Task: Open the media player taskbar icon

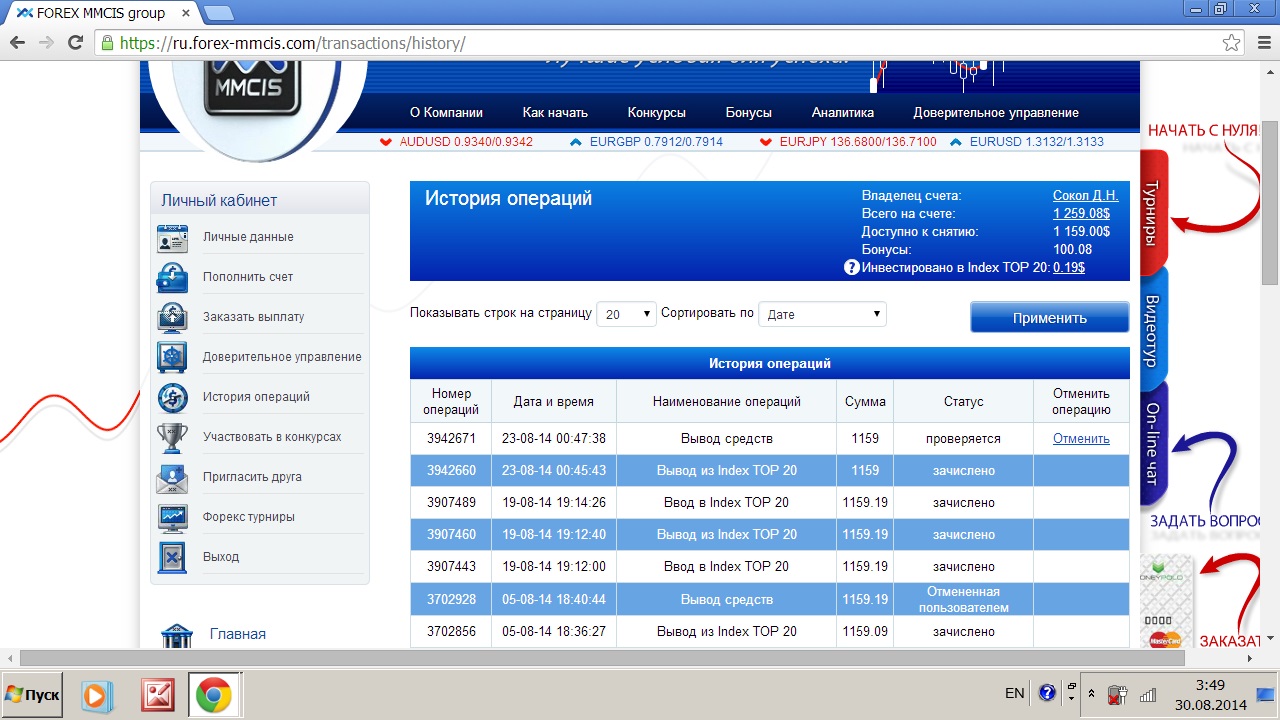Action: [x=97, y=695]
